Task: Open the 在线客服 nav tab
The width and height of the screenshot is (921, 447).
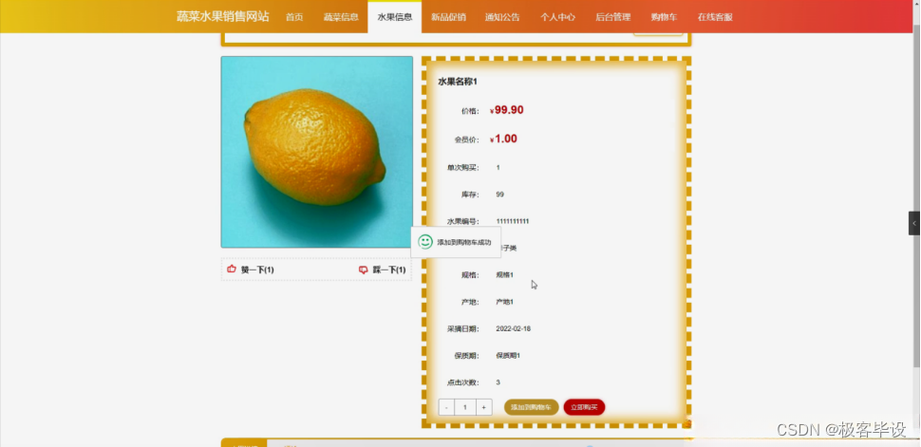Action: [715, 17]
